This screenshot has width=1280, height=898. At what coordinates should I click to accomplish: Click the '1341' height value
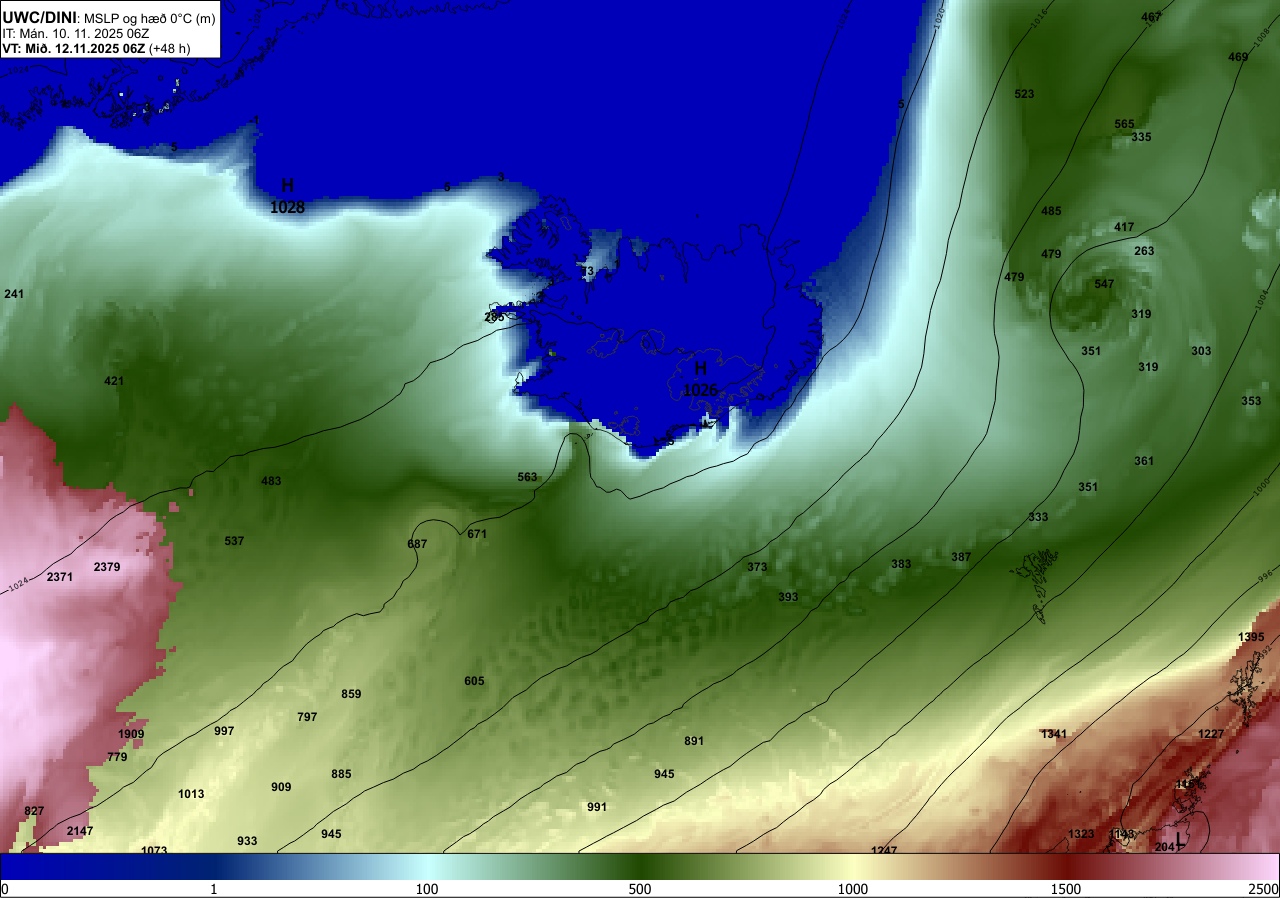coord(1054,734)
